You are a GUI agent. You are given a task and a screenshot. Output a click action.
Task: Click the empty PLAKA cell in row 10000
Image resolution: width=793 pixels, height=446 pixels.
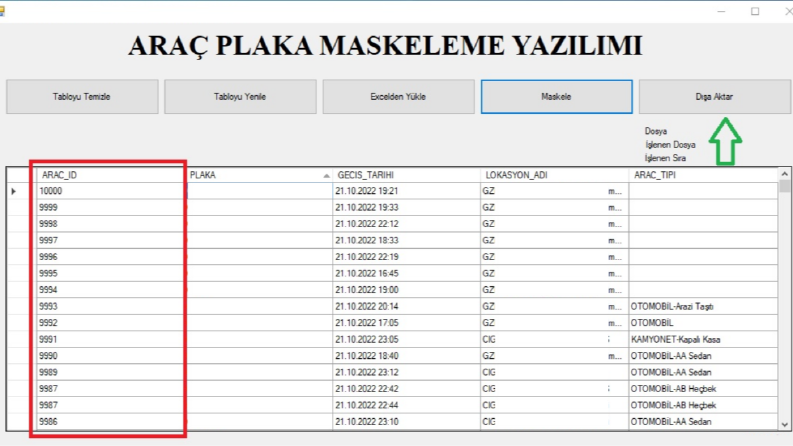tap(260, 191)
